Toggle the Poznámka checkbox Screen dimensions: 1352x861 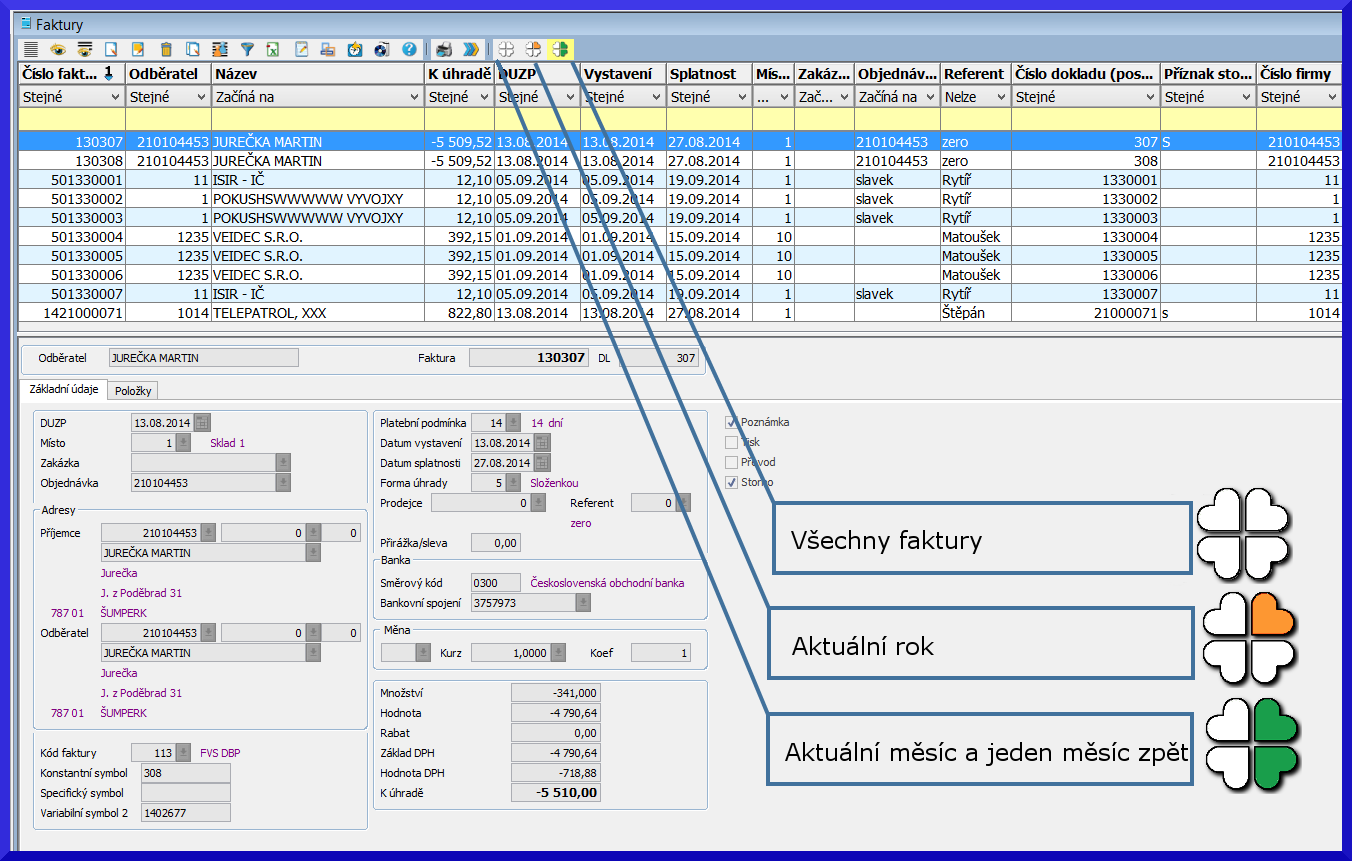[x=731, y=422]
